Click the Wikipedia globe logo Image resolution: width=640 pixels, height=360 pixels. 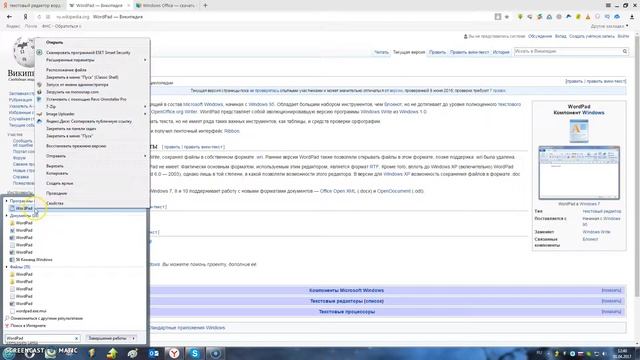[x=24, y=52]
